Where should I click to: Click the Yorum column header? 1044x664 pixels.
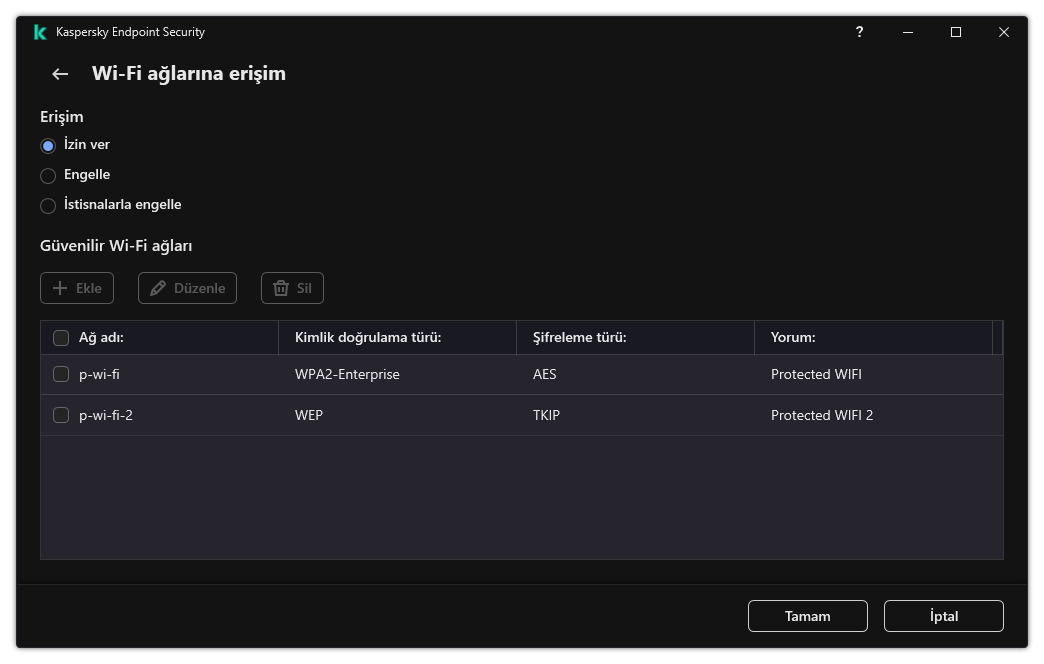(793, 338)
